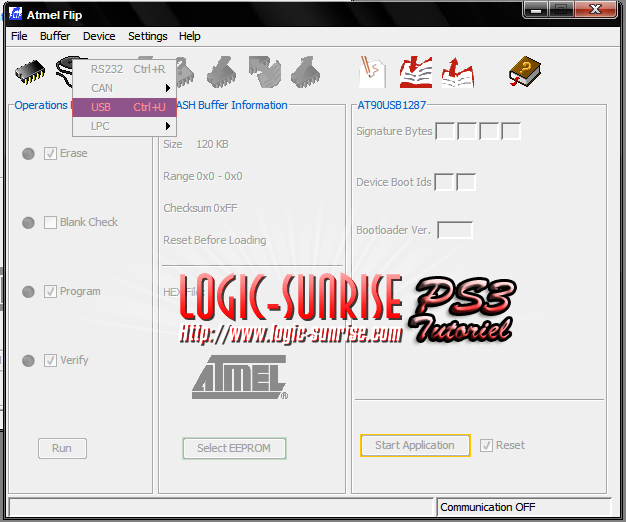Click the Erase status indicator light

pos(28,154)
